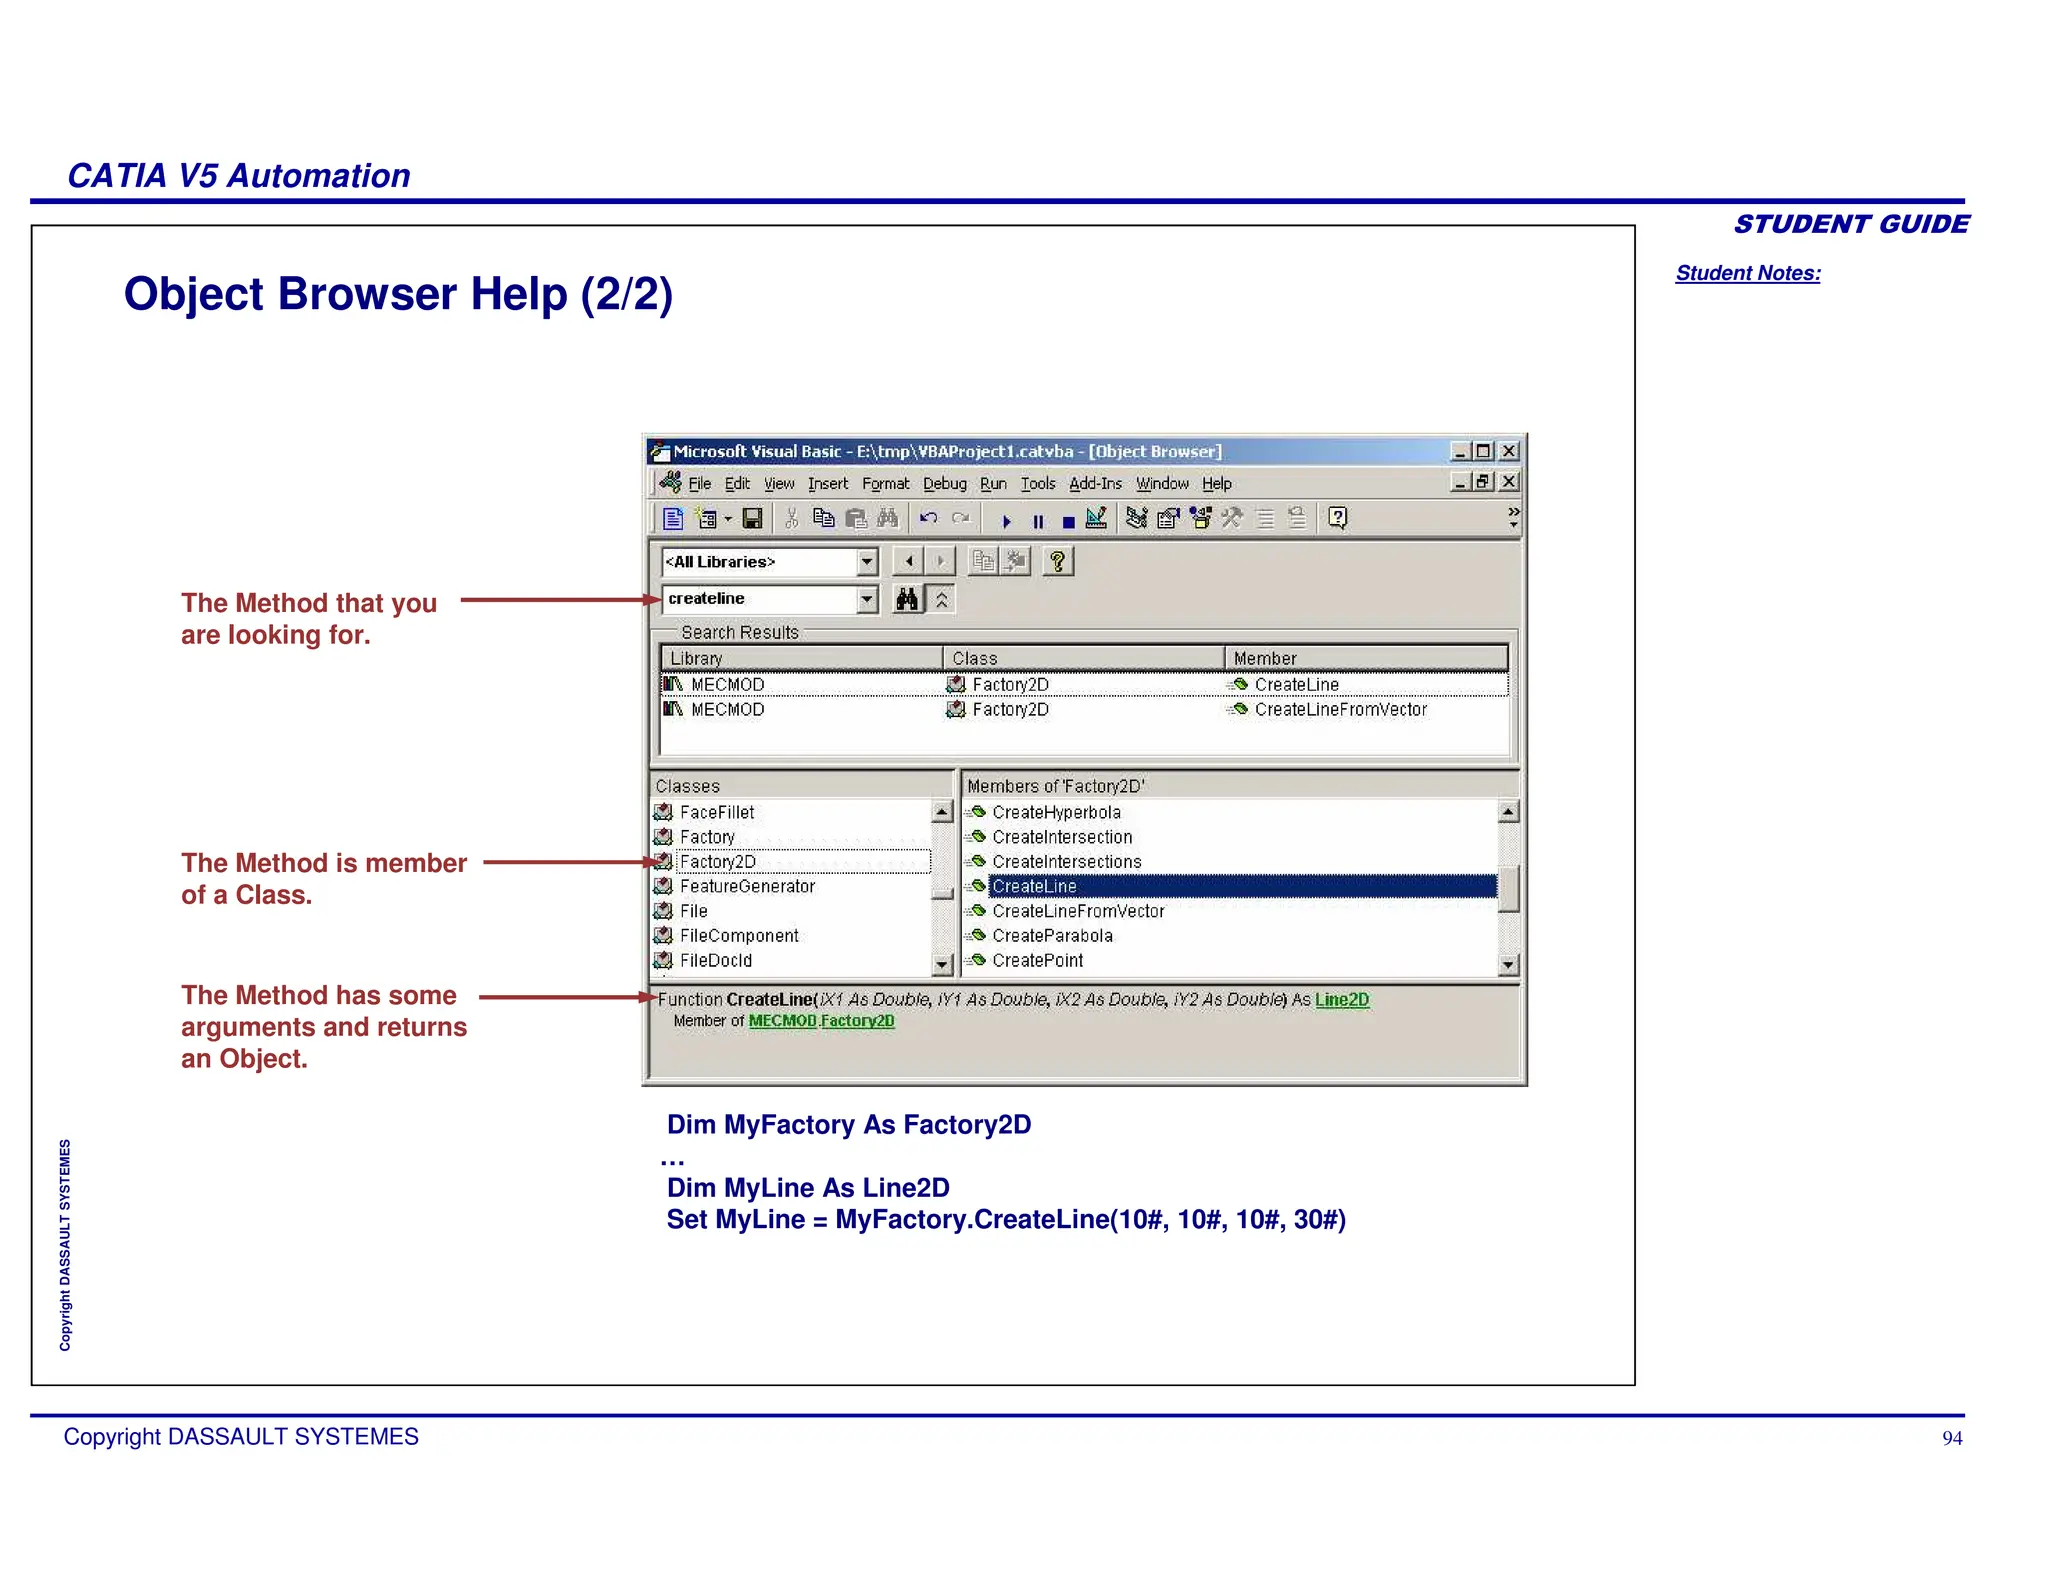2048x1582 pixels.
Task: Click the Member column header
Action: pos(1367,658)
